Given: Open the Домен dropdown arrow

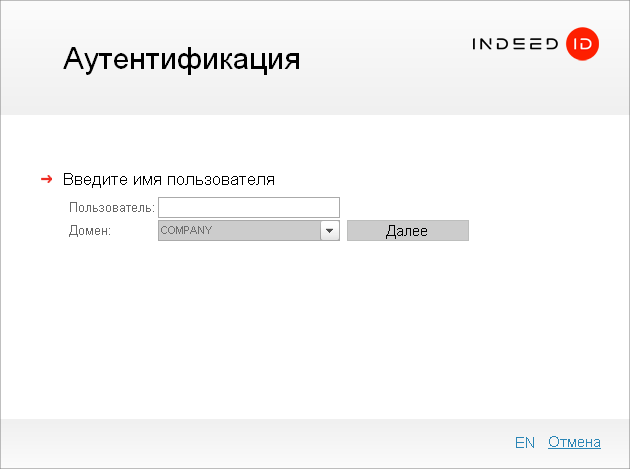Looking at the screenshot, I should coord(330,231).
